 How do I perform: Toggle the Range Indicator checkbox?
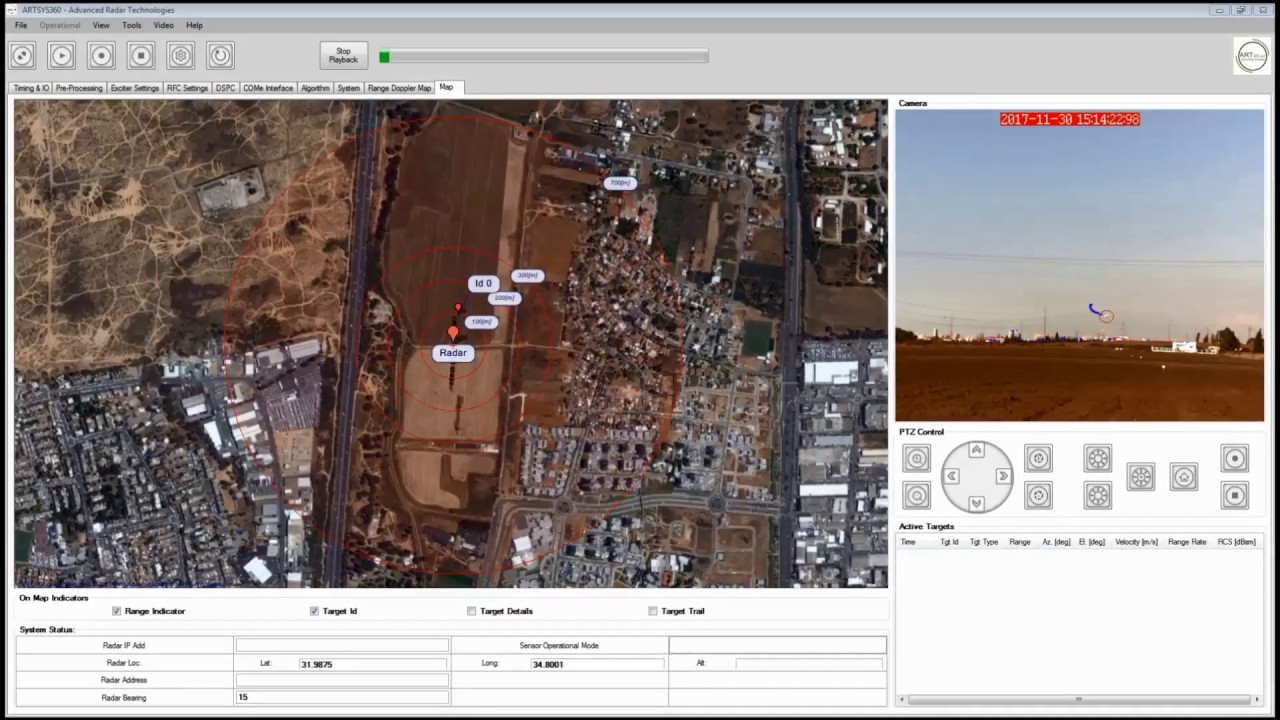(x=117, y=611)
